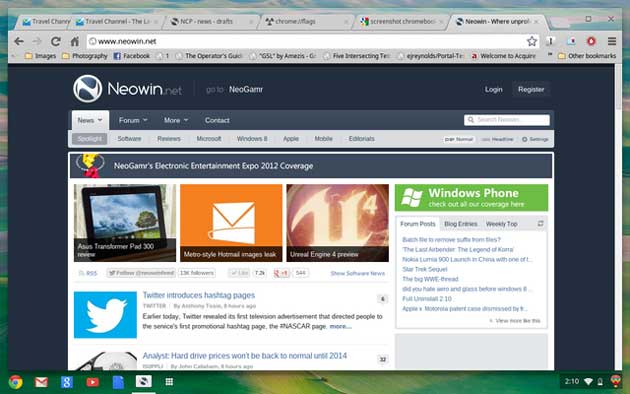
Task: Launch Gmail from the shelf
Action: (x=41, y=382)
